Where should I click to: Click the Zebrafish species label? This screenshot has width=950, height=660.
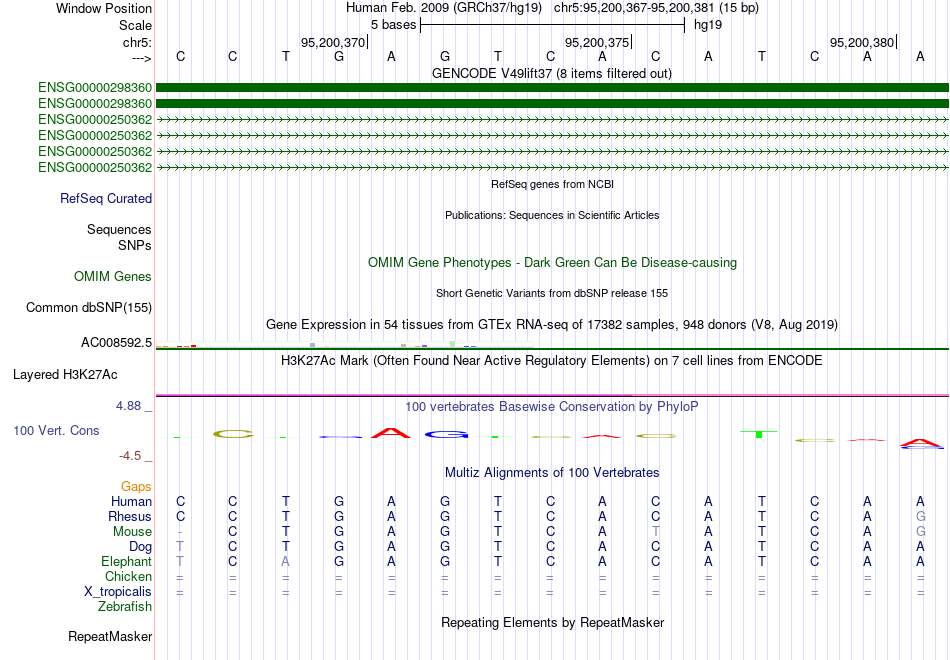[x=125, y=607]
